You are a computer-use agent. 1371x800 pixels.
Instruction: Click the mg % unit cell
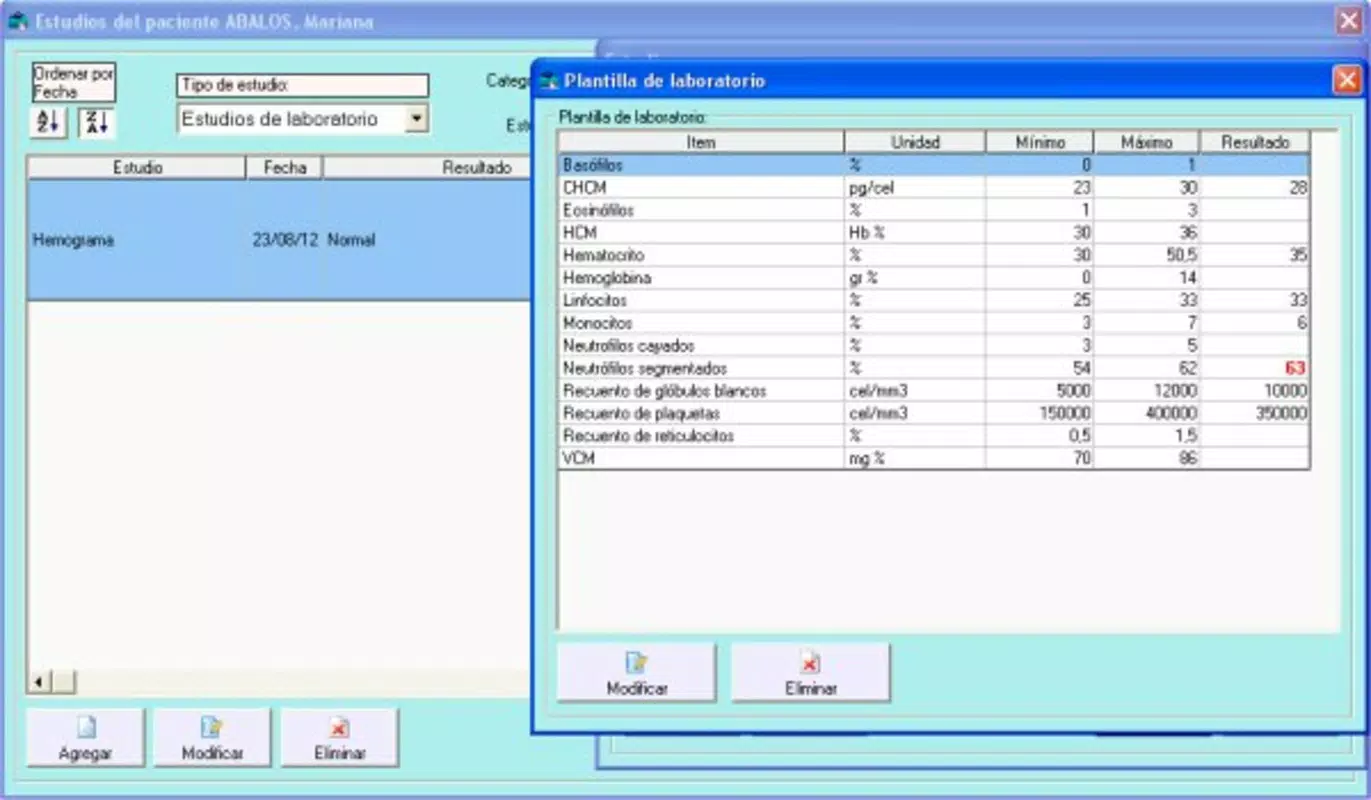[x=915, y=459]
